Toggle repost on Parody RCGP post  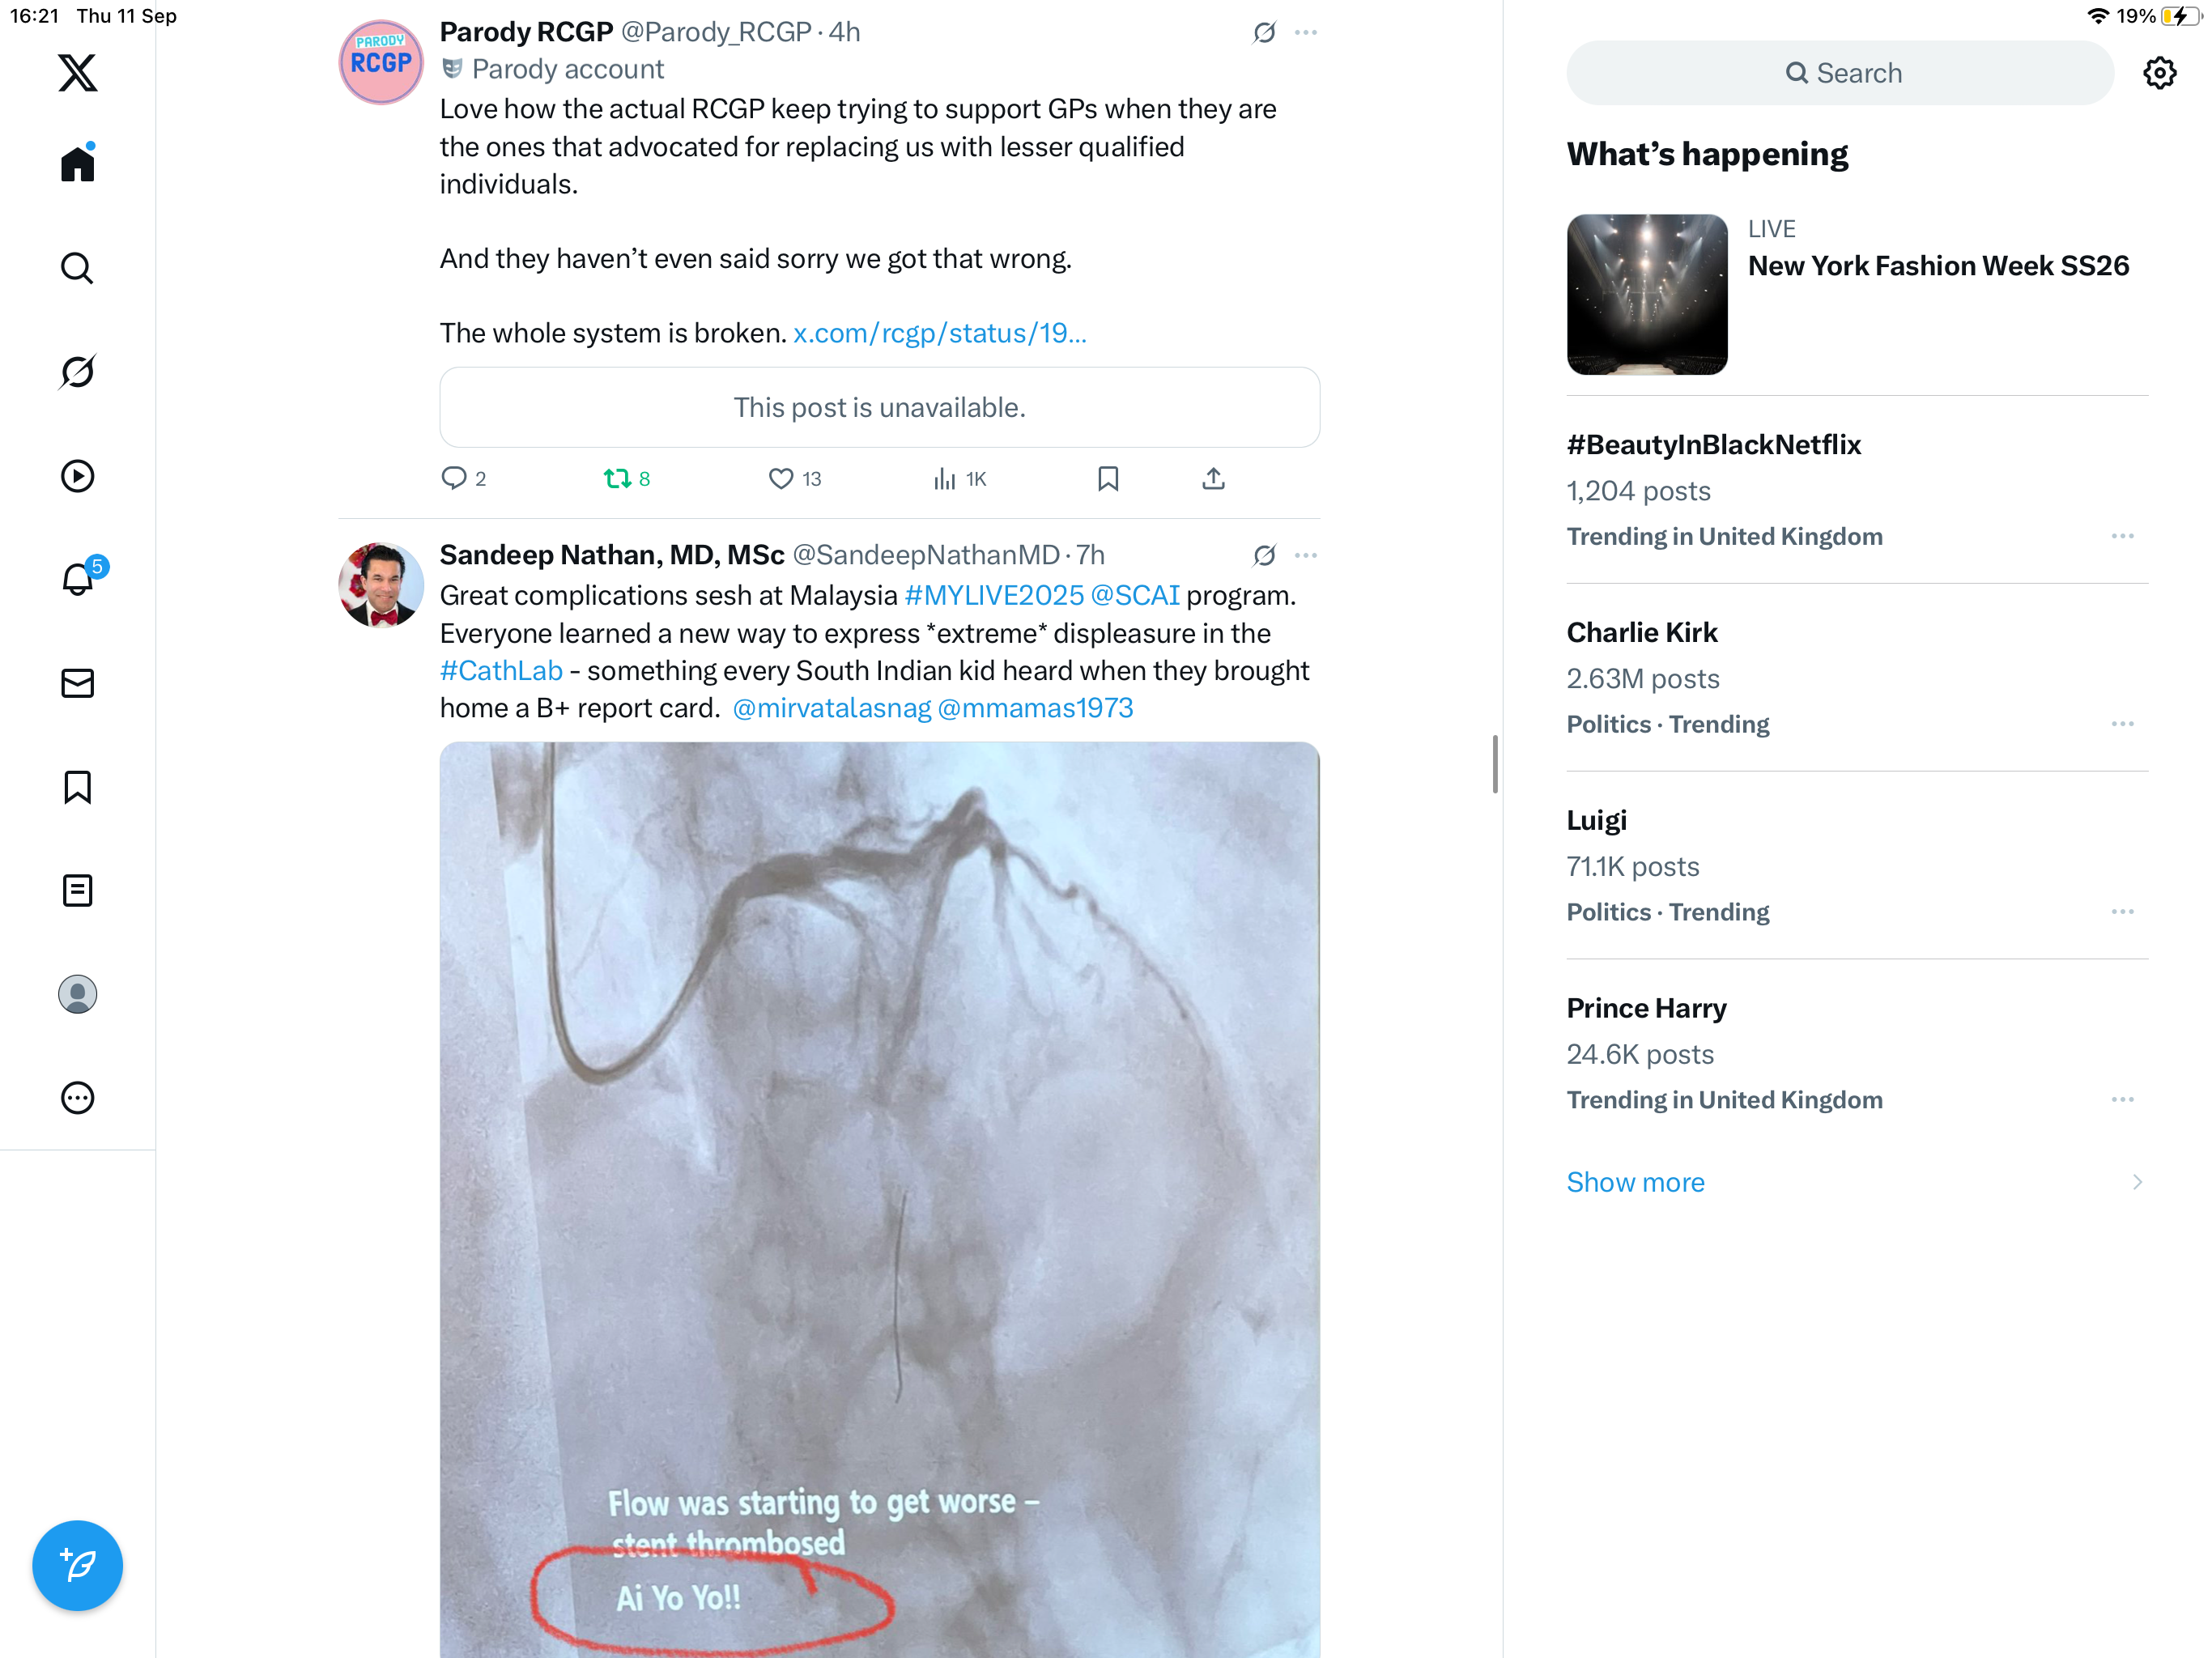tap(617, 479)
